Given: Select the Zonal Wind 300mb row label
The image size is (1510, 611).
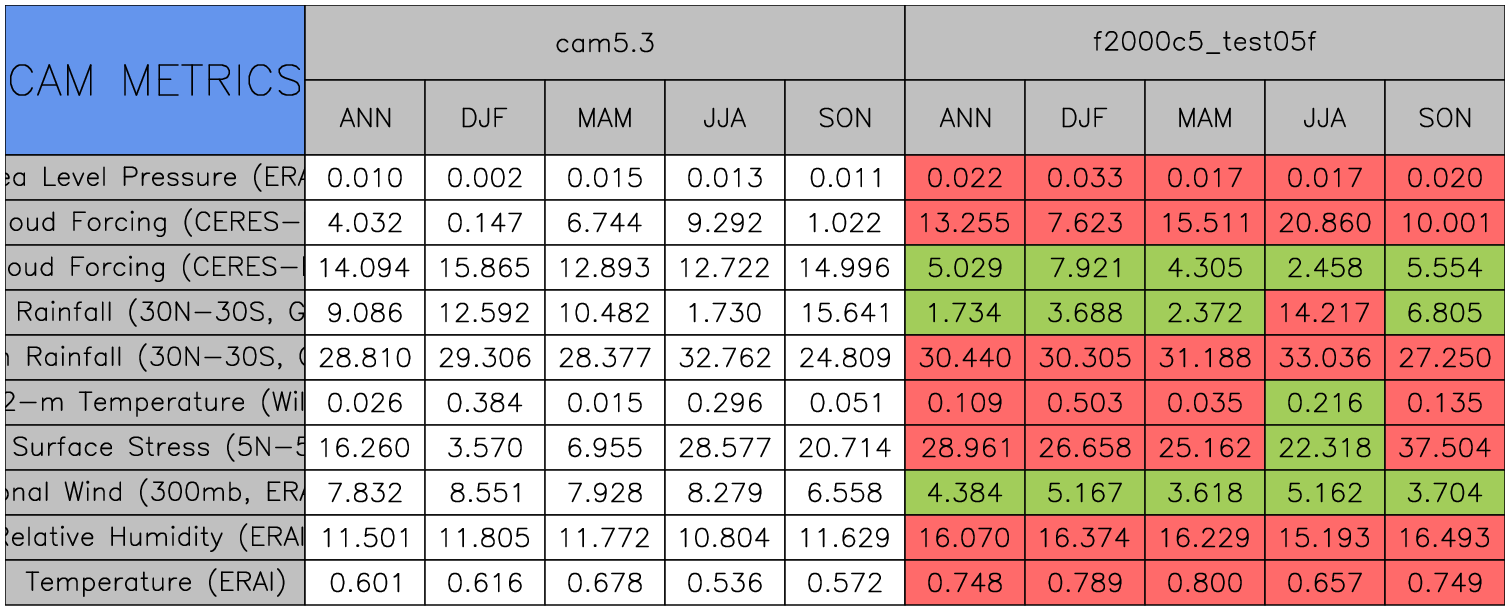Looking at the screenshot, I should [155, 493].
